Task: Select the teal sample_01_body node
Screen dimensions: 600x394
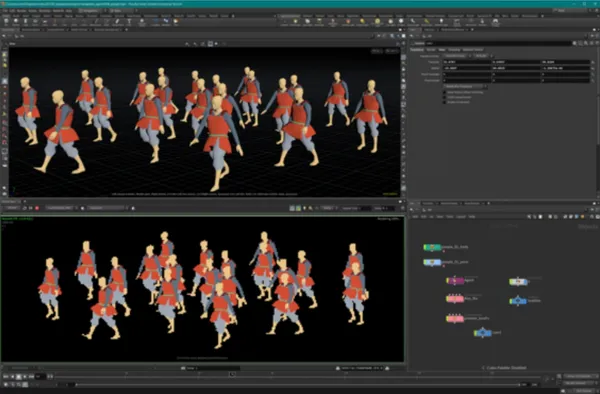Action: [432, 247]
